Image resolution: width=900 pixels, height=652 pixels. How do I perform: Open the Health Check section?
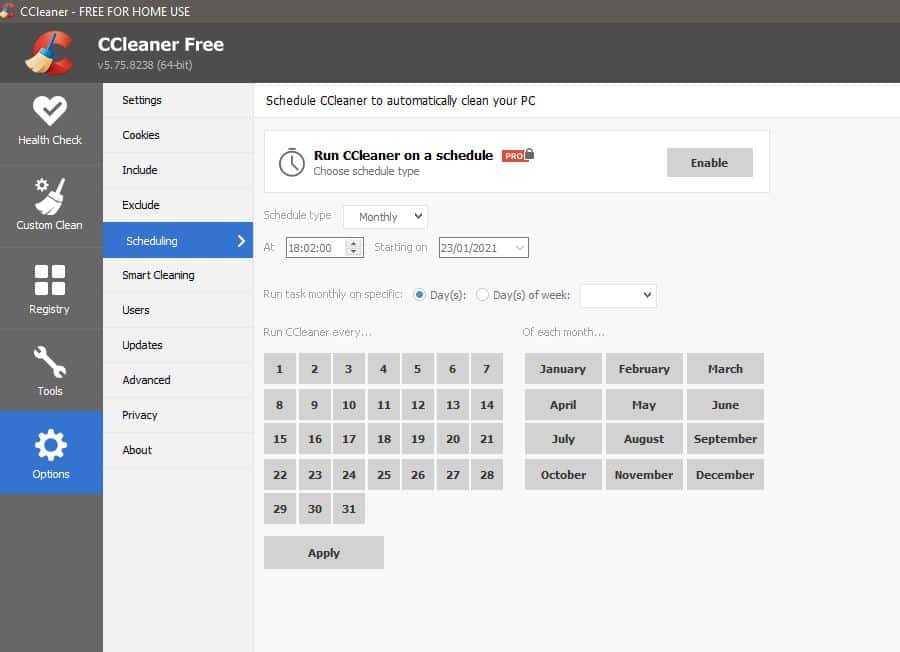click(x=51, y=122)
